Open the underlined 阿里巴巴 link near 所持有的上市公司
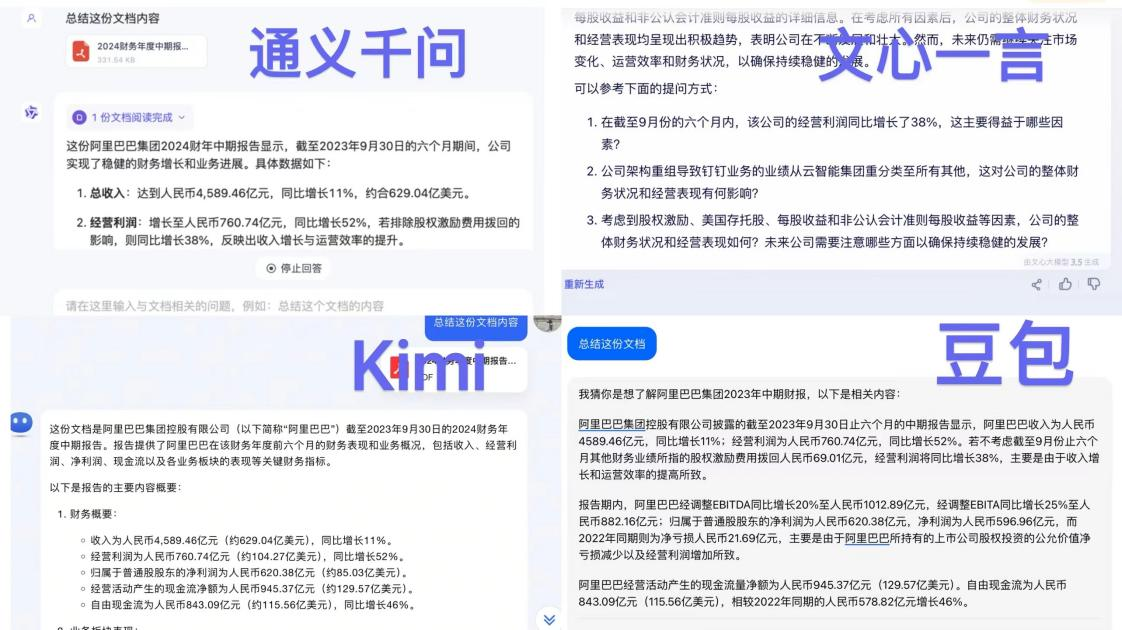The height and width of the screenshot is (630, 1122). pyautogui.click(x=867, y=538)
